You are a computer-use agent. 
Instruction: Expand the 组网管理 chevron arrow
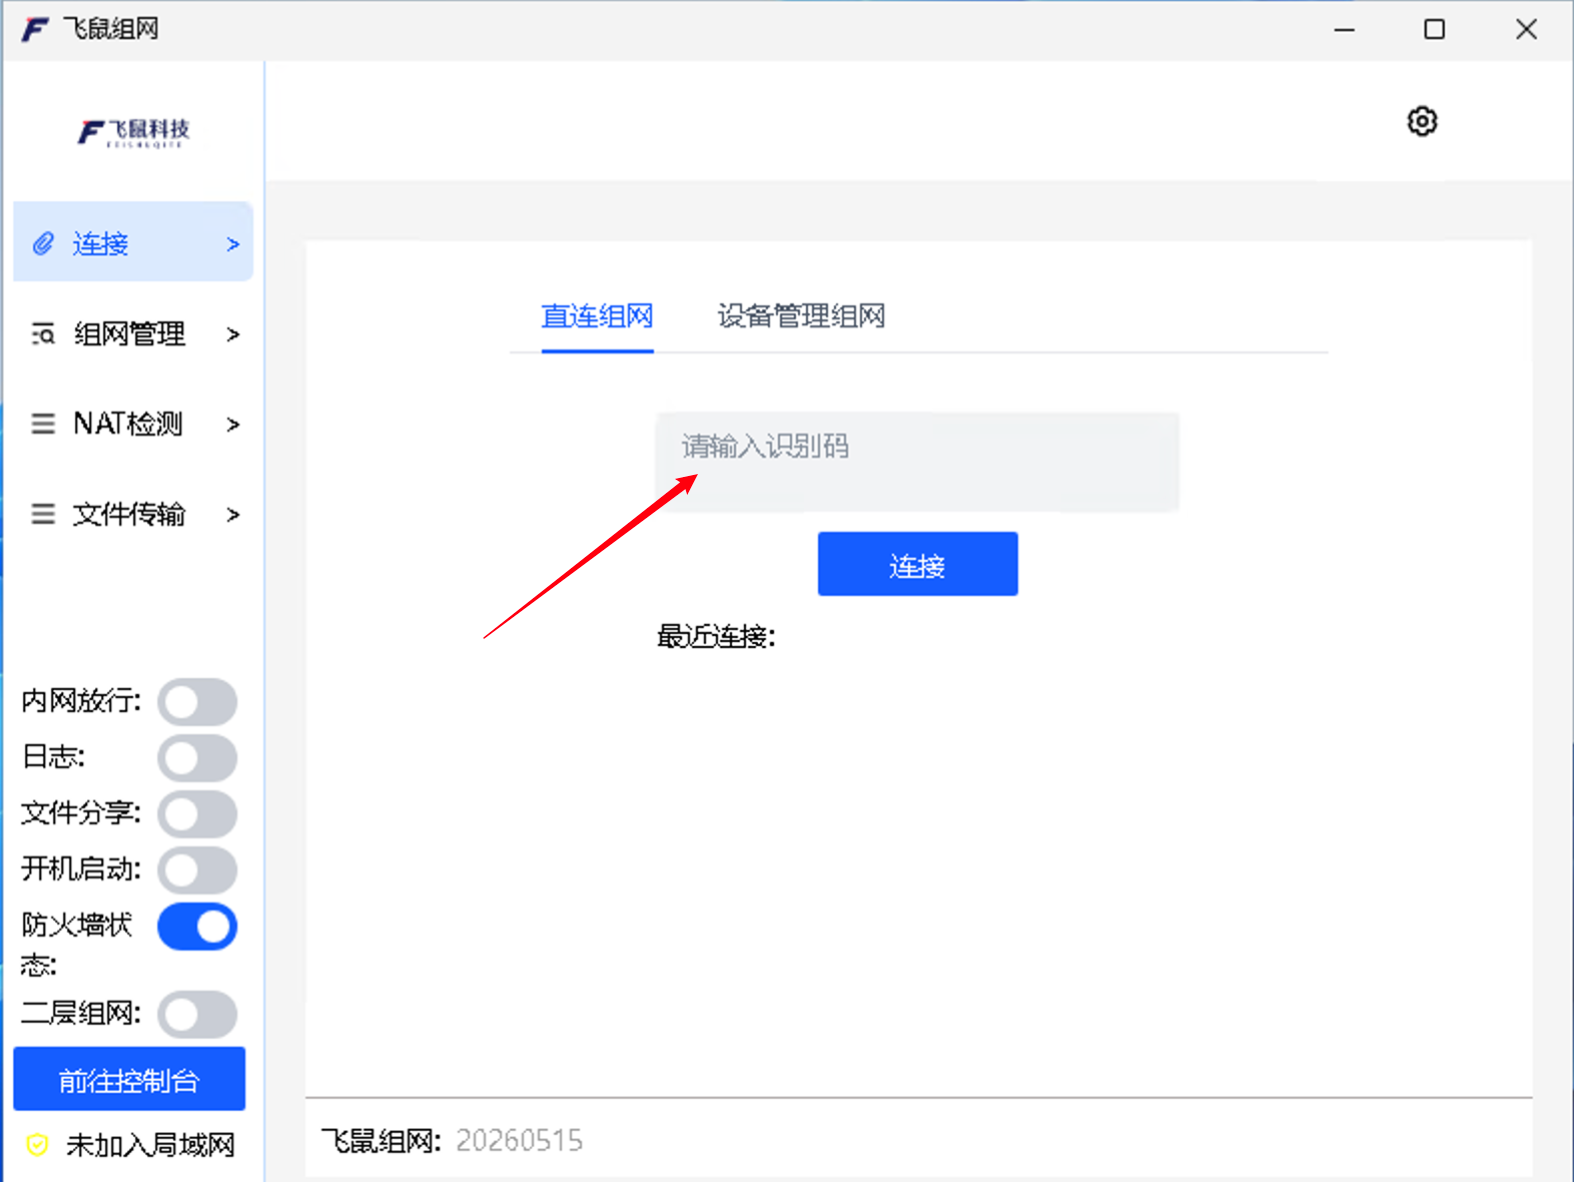click(233, 334)
